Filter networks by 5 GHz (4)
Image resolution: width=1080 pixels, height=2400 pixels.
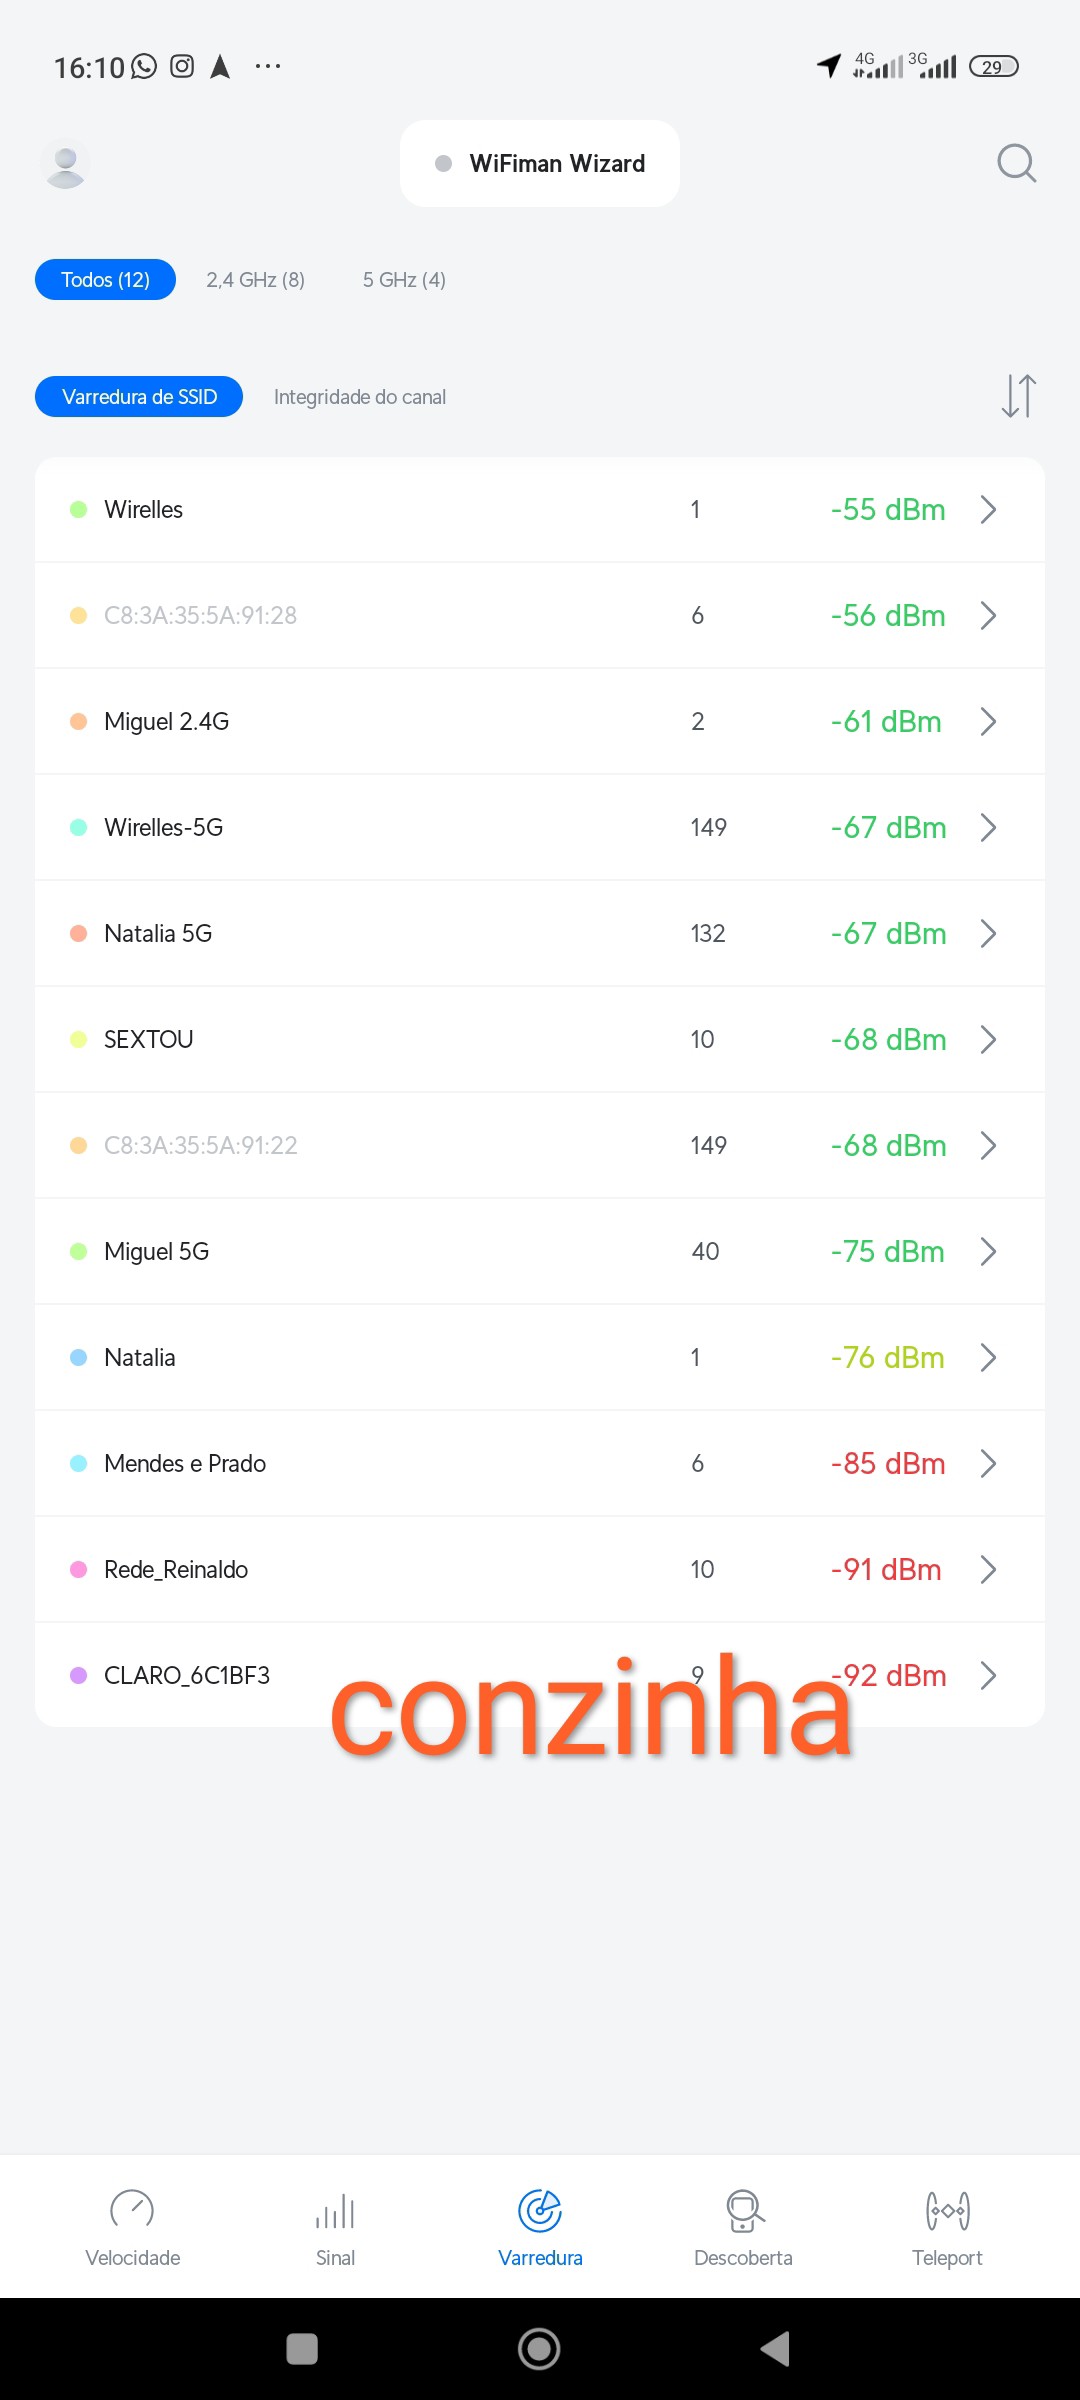pyautogui.click(x=404, y=280)
